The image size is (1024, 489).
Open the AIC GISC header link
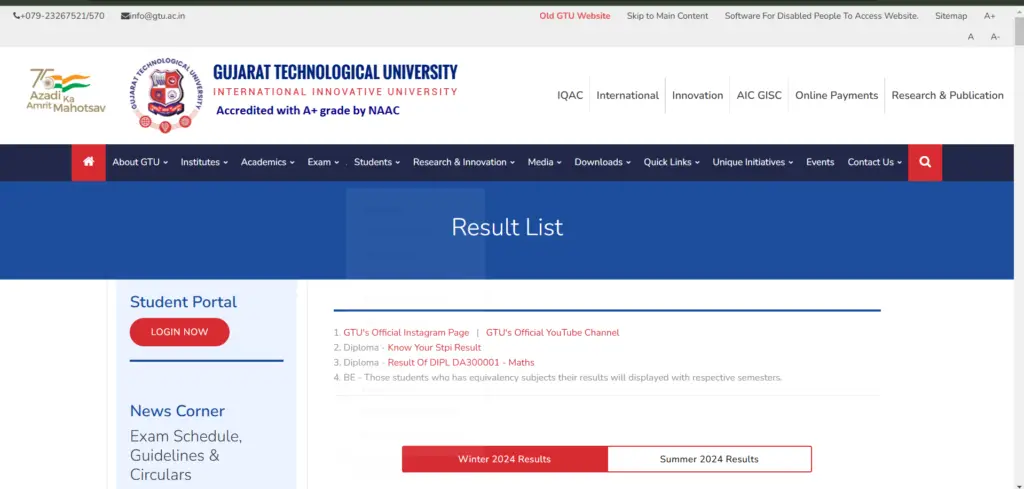coord(759,95)
